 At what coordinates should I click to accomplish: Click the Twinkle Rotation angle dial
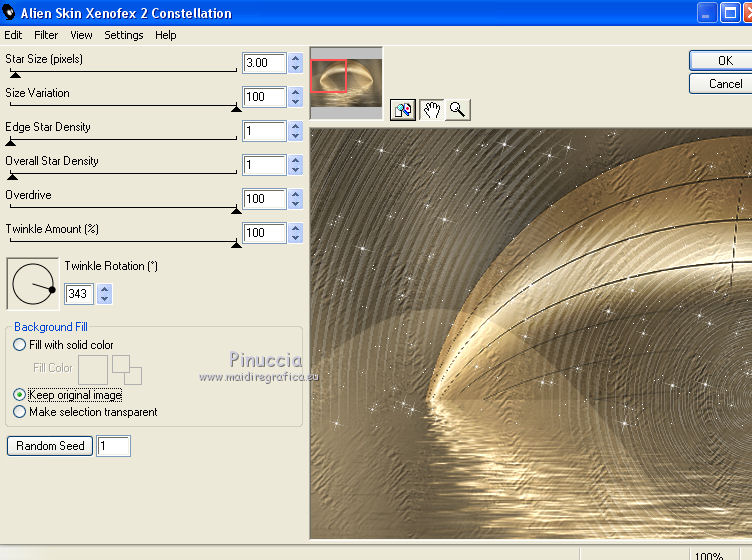point(33,284)
